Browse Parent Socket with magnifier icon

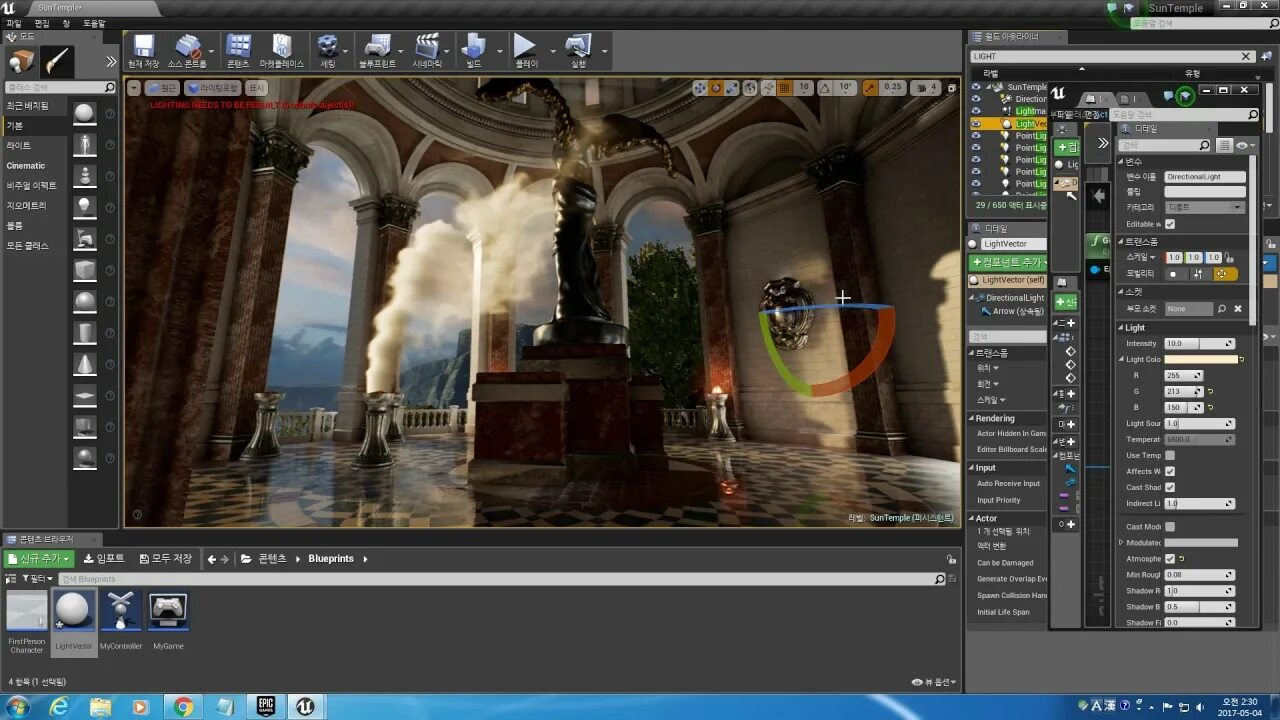click(x=1222, y=309)
